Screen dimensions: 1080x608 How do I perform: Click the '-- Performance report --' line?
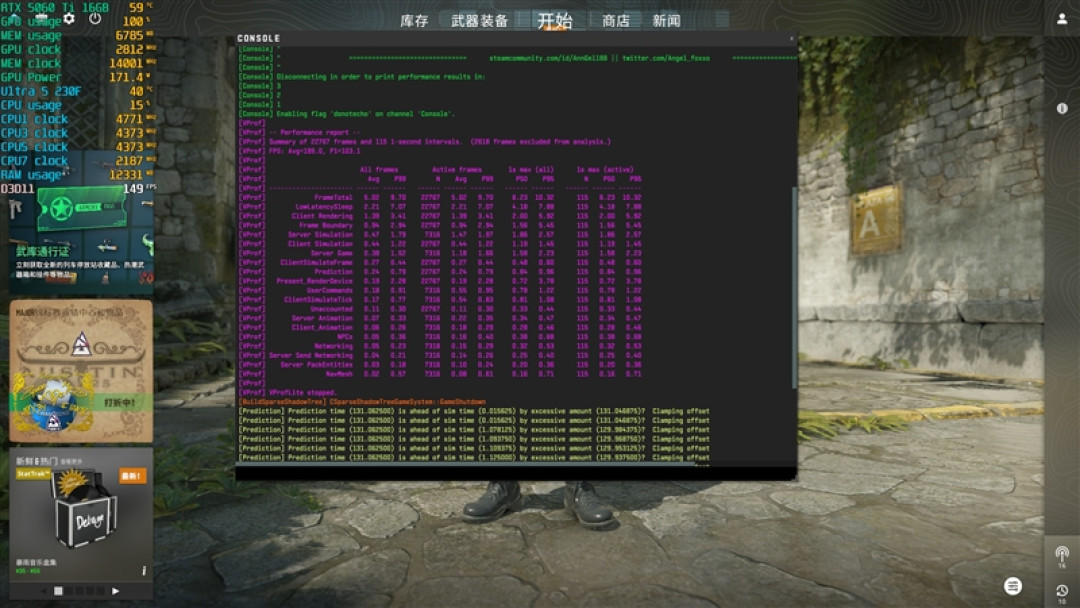click(315, 132)
